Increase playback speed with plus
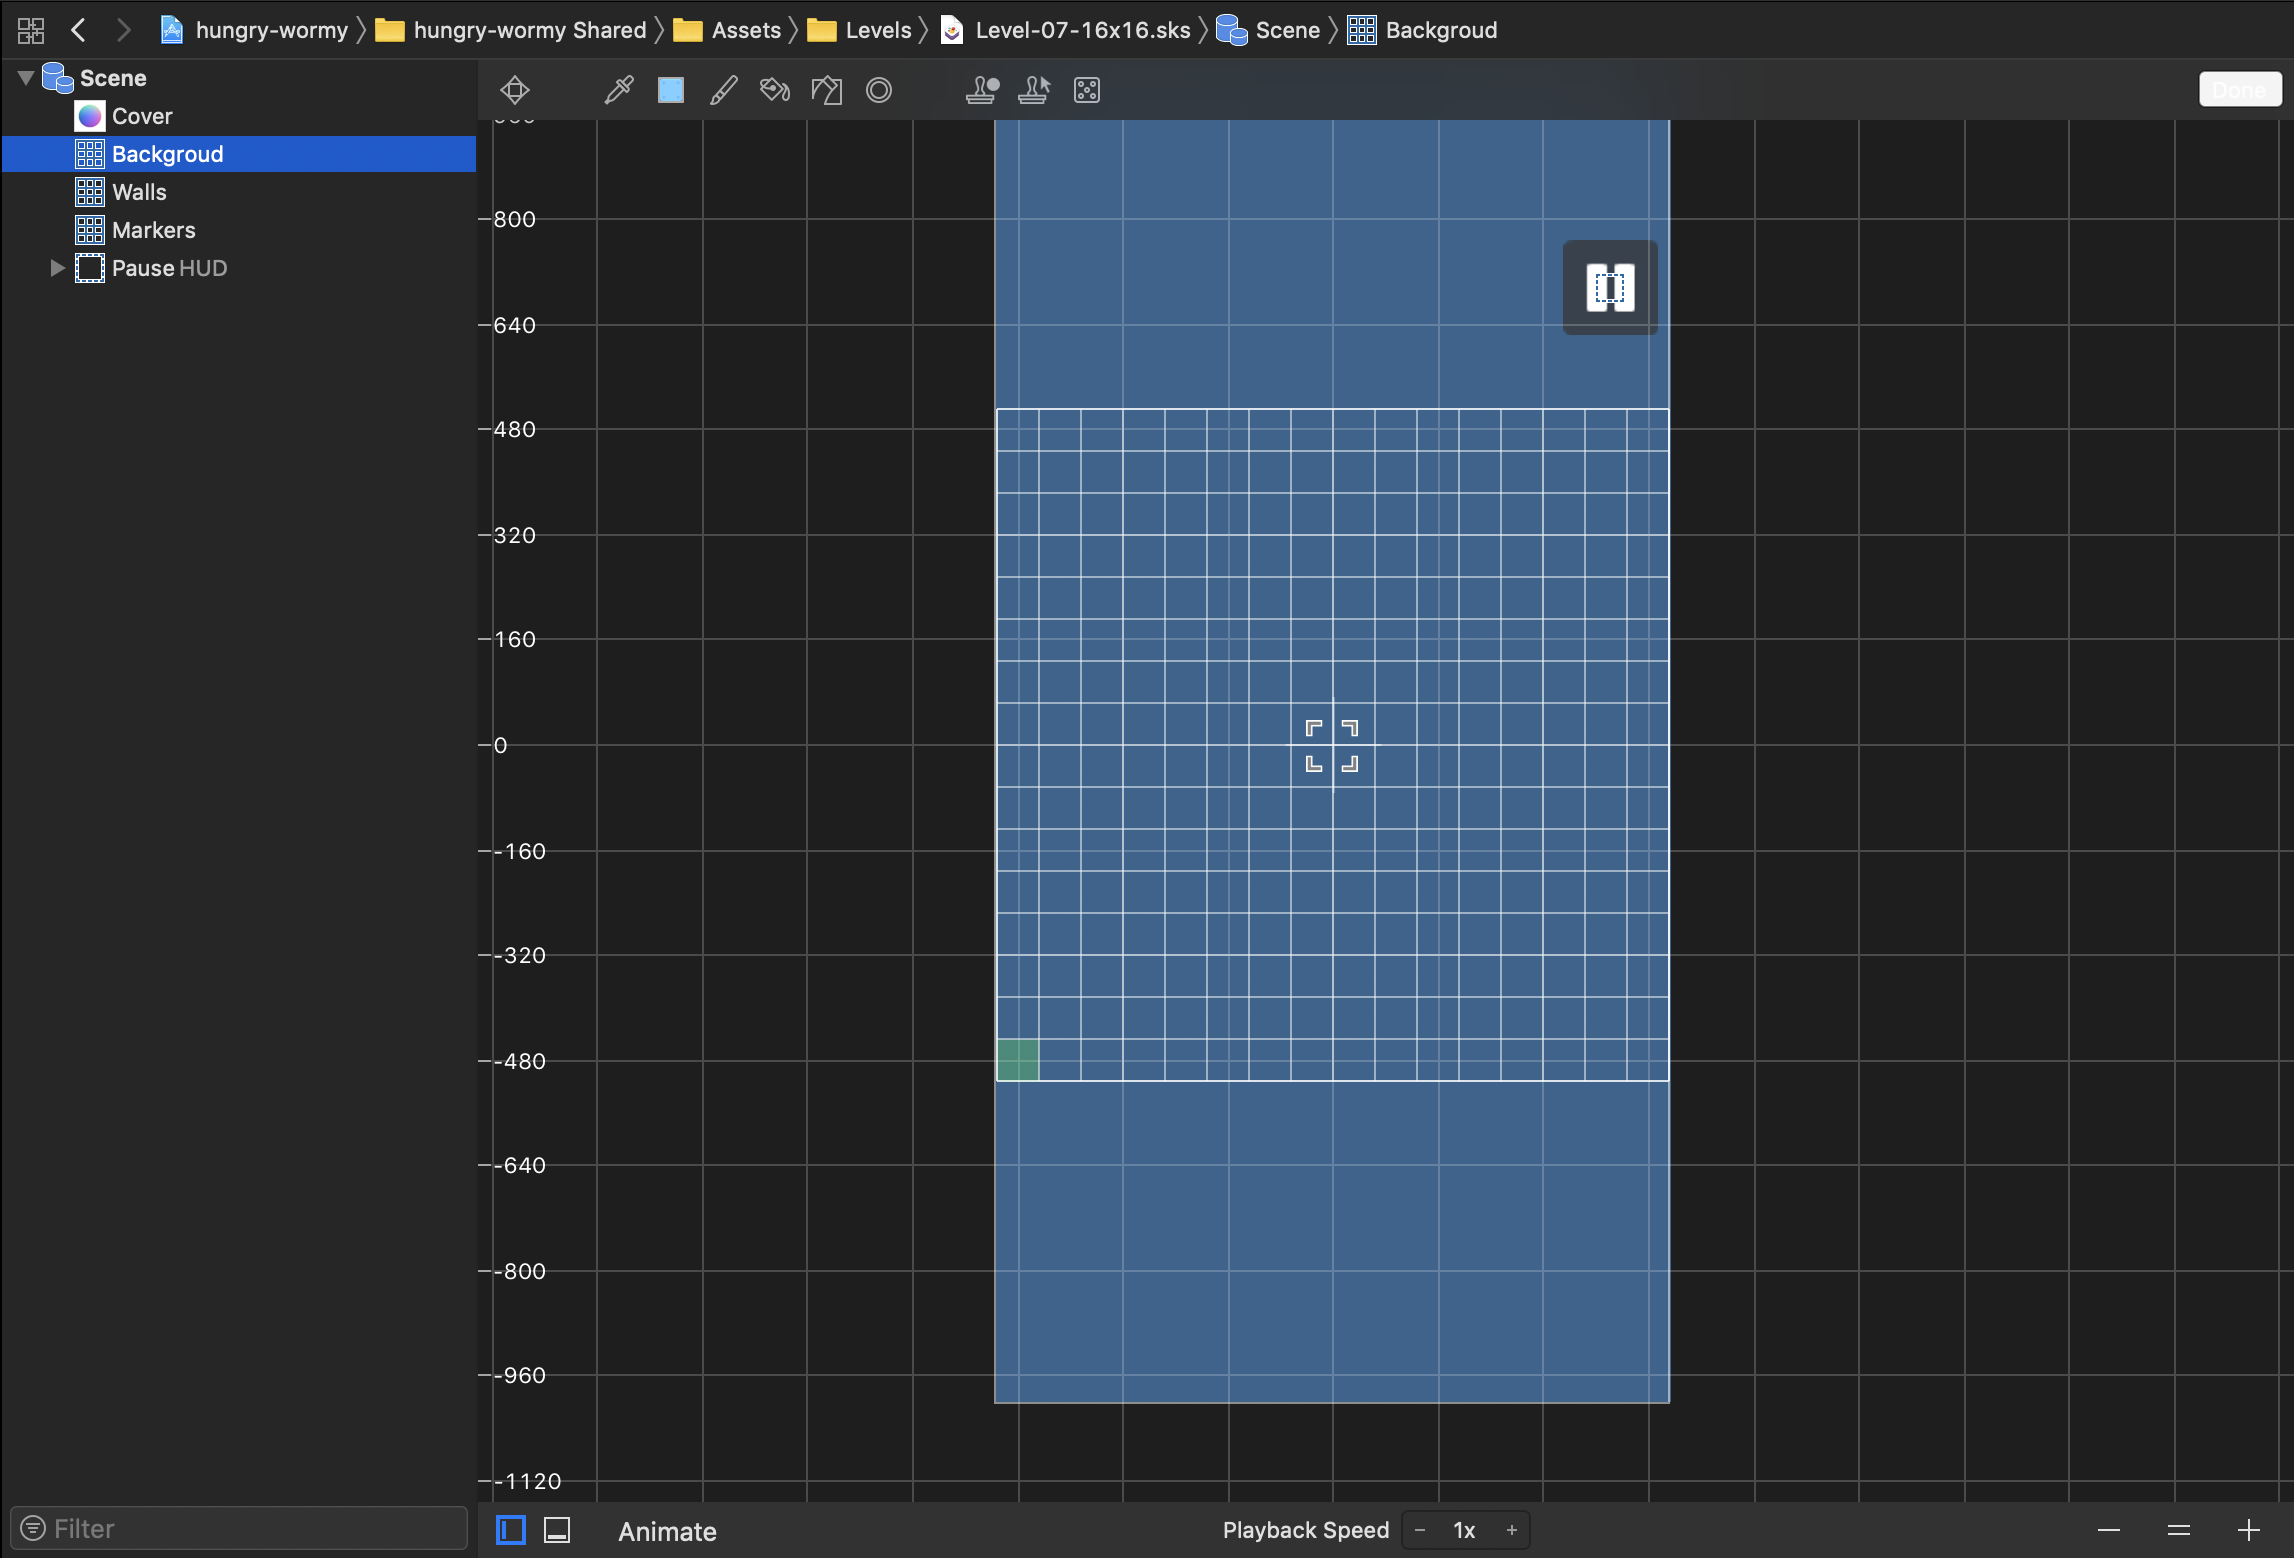The height and width of the screenshot is (1558, 2294). click(1512, 1530)
